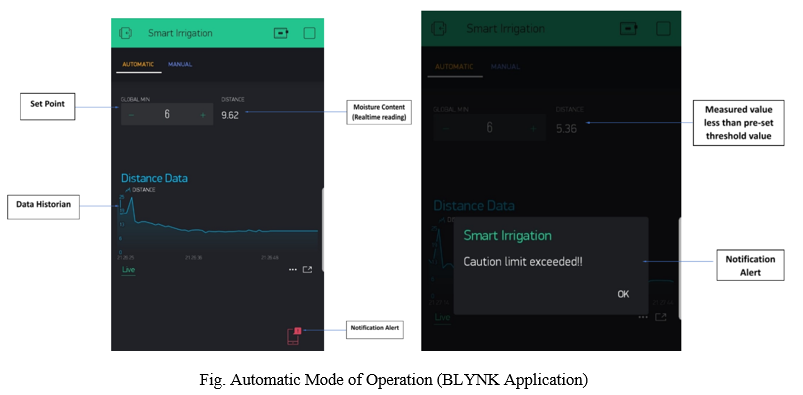The height and width of the screenshot is (395, 803).
Task: Click the Distance Data chart title
Action: (x=154, y=178)
